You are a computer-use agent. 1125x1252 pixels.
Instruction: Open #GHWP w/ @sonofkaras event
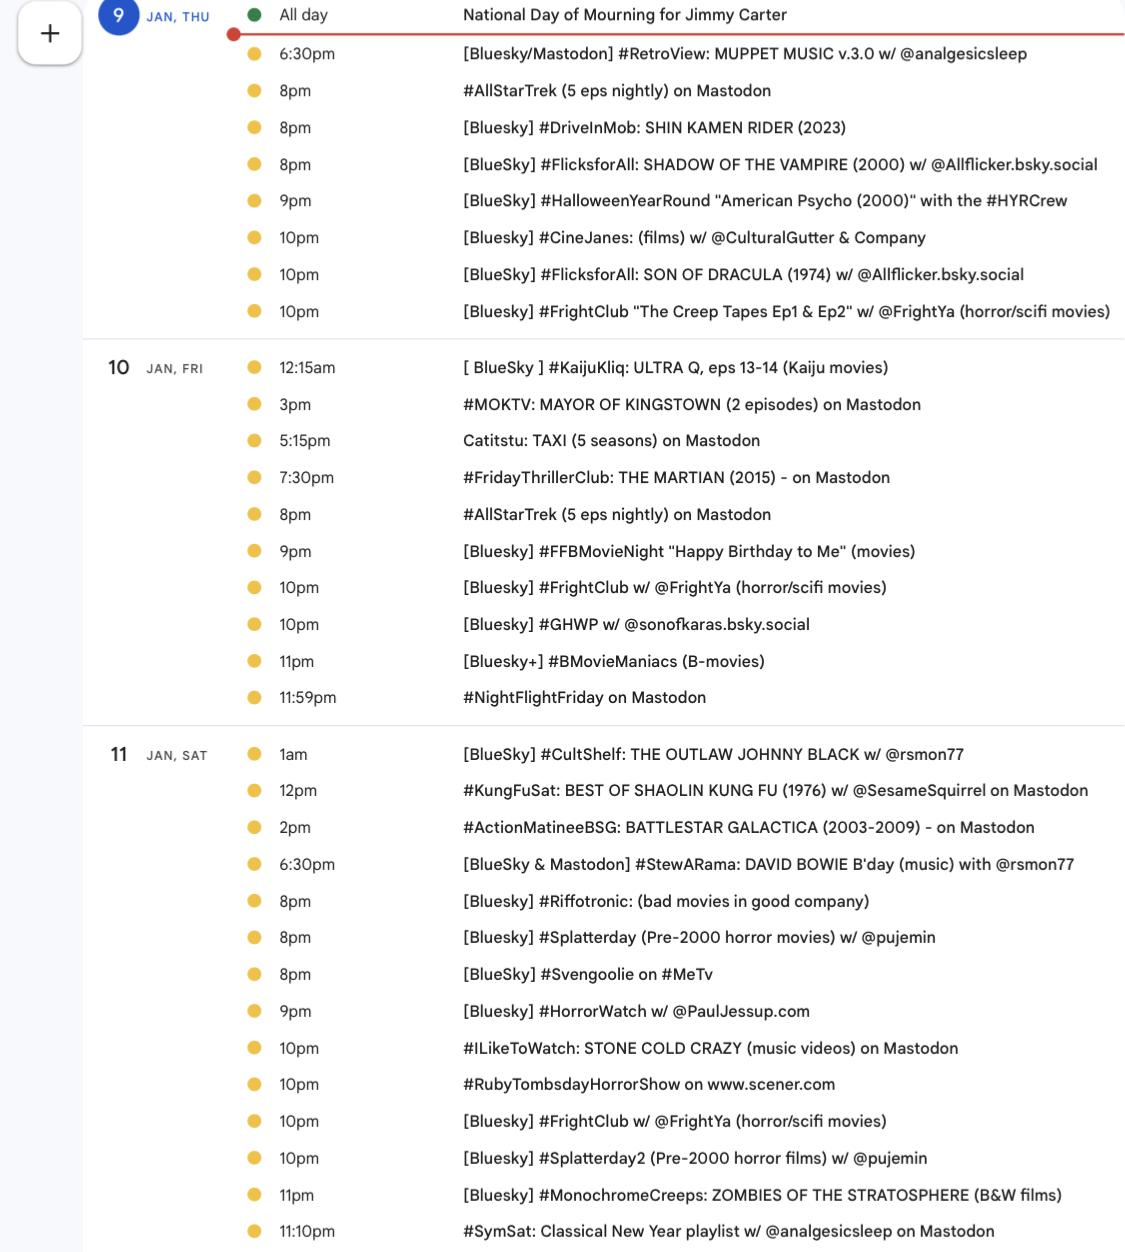tap(636, 625)
